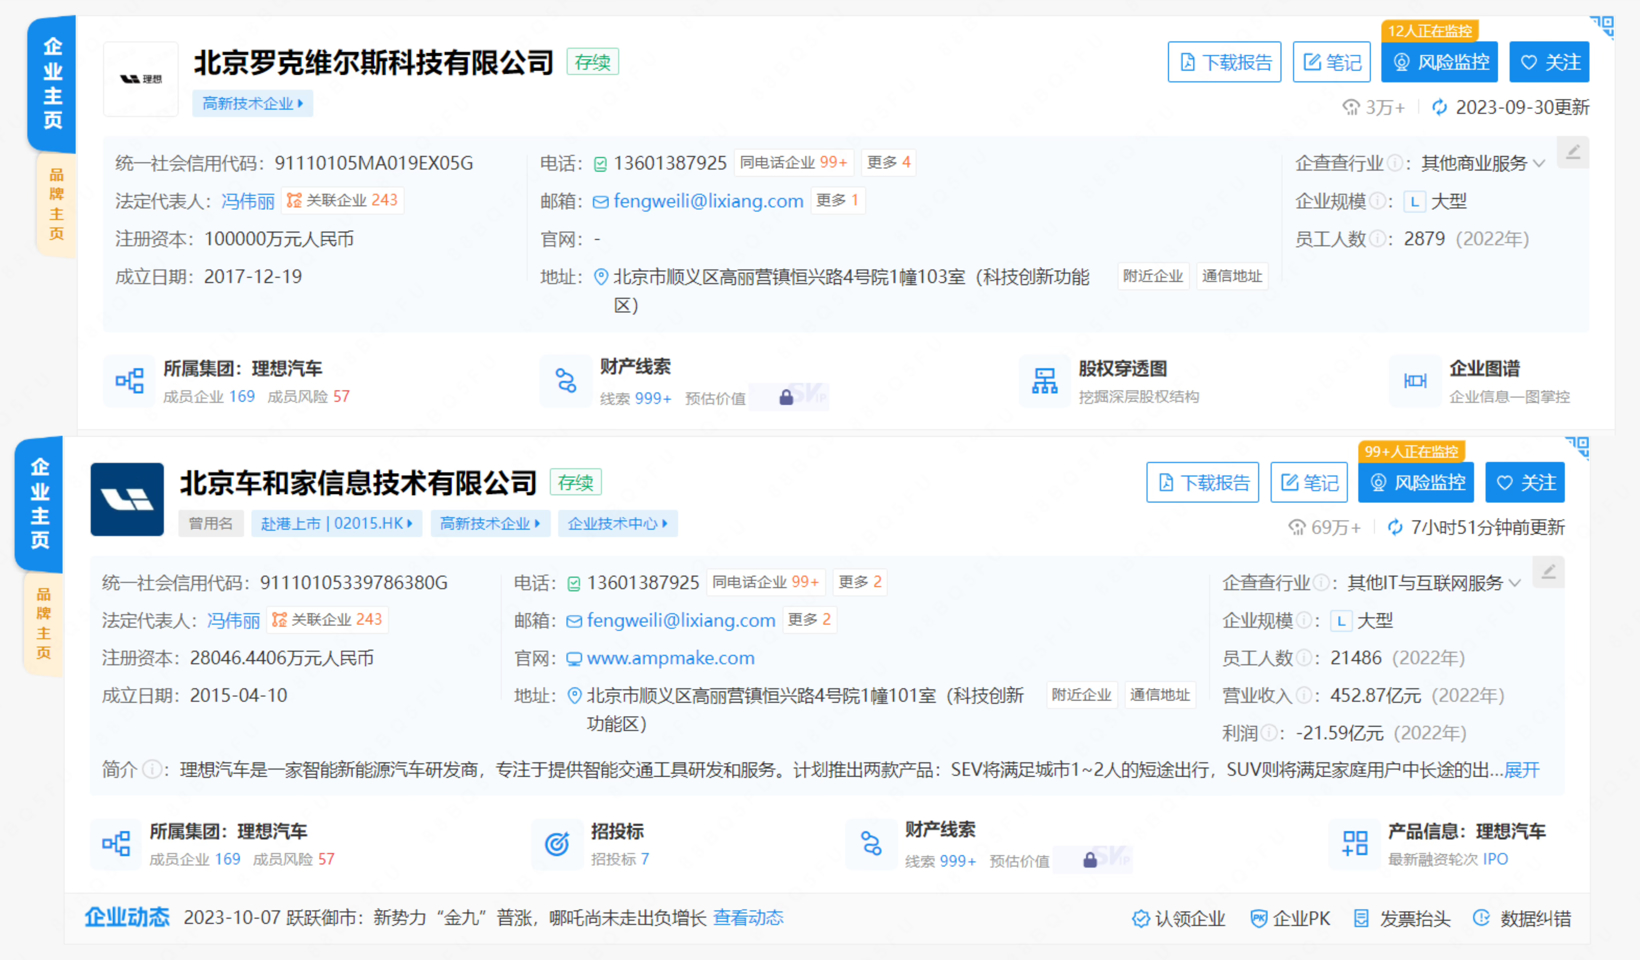Expand company 简介 with 展开 link
This screenshot has height=960, width=1640.
tap(1522, 770)
